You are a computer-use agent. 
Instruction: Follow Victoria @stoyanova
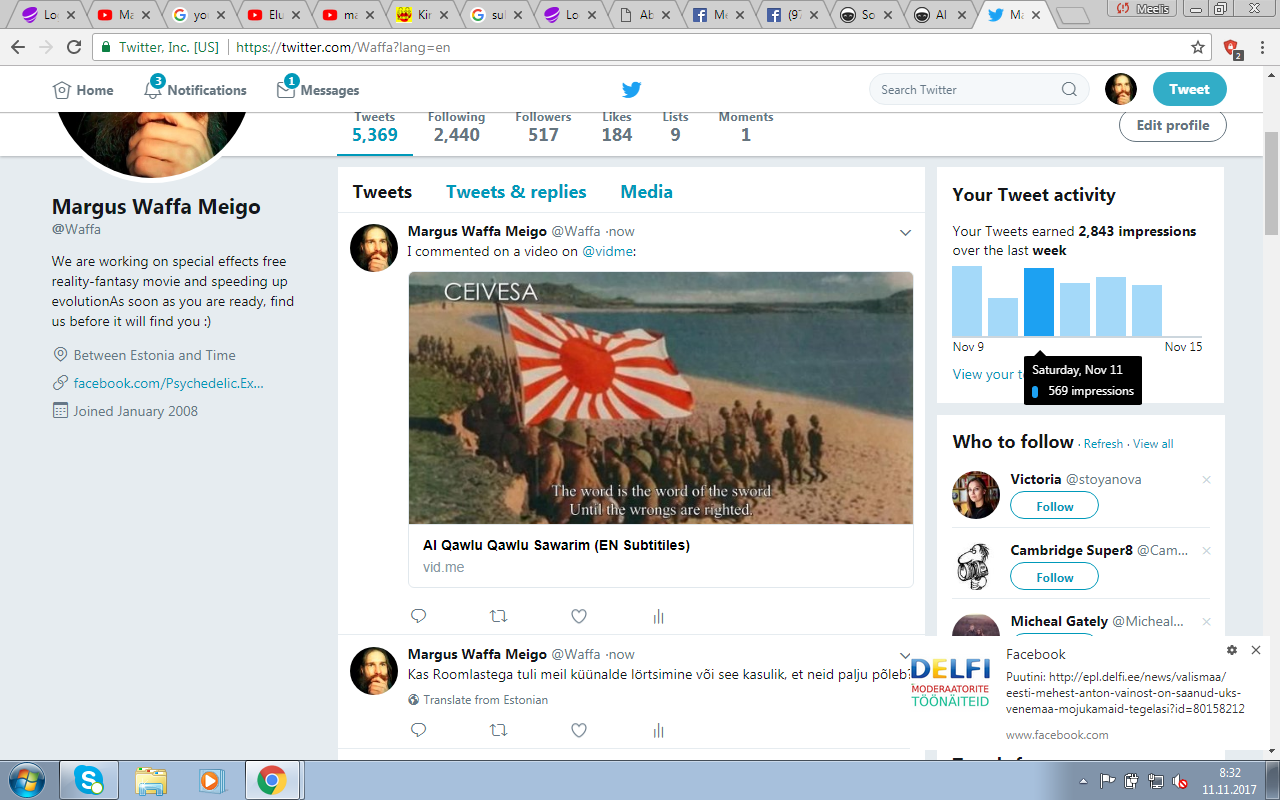[1054, 506]
